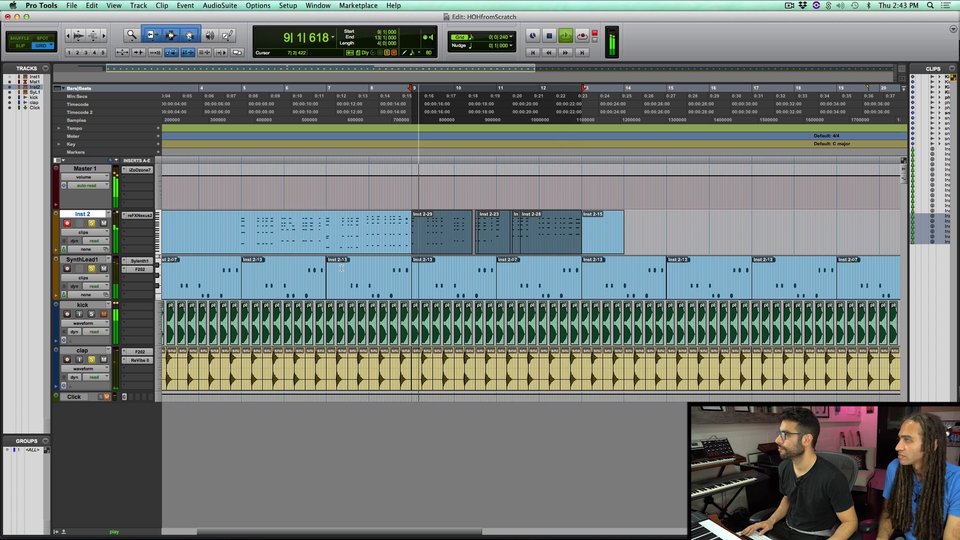Click the Stop transport button
The image size is (960, 540).
tap(549, 36)
